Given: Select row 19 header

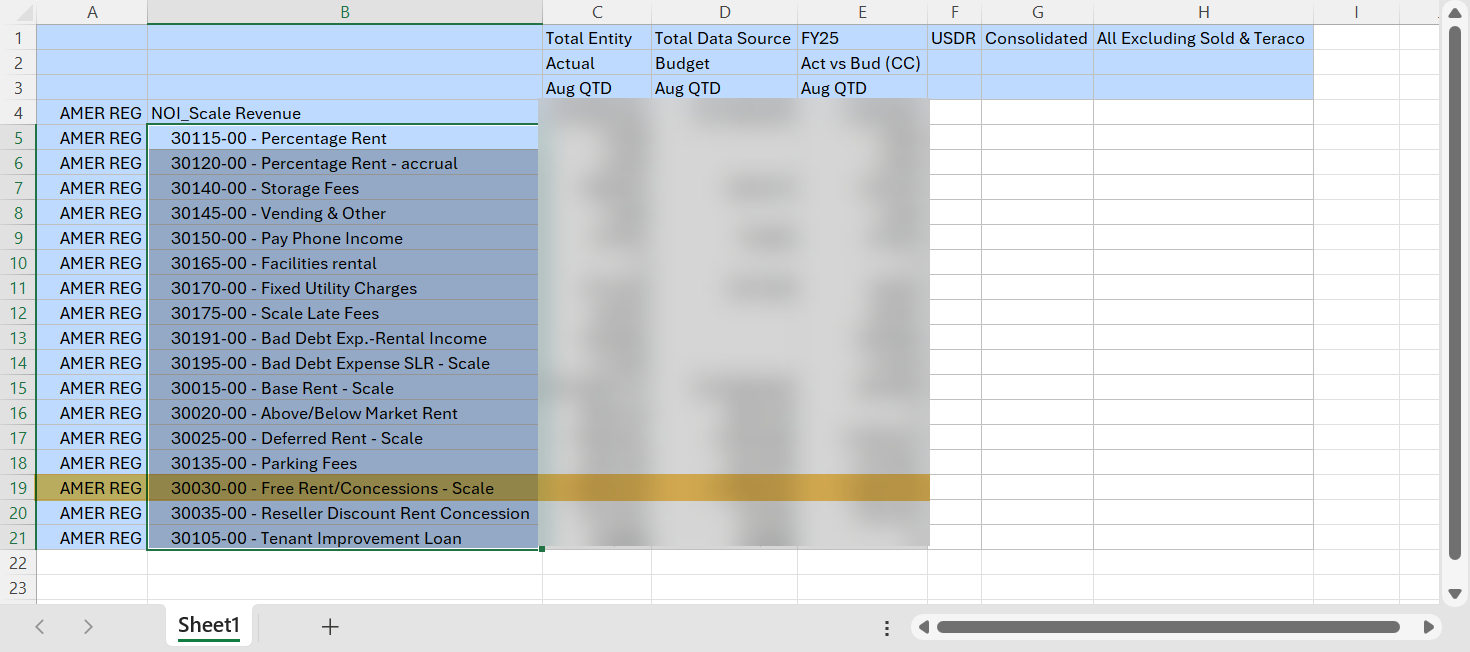Looking at the screenshot, I should click(x=18, y=488).
